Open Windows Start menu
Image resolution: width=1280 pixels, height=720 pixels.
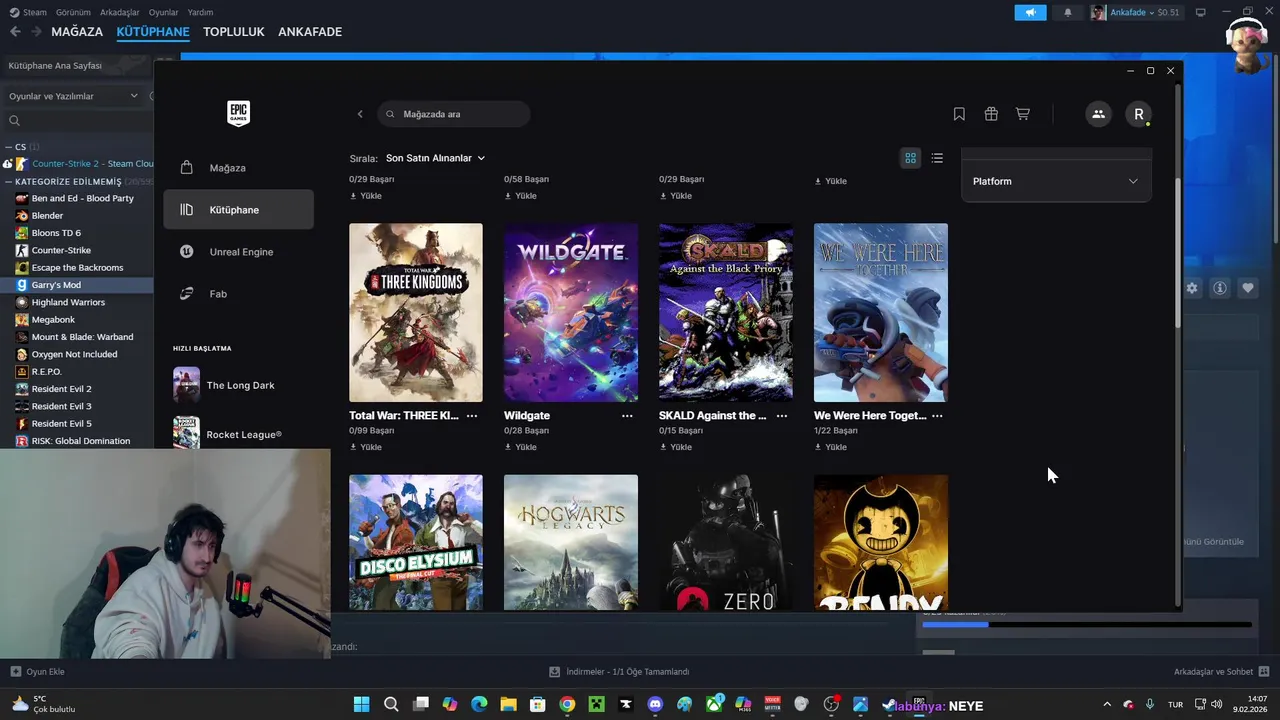pos(362,704)
